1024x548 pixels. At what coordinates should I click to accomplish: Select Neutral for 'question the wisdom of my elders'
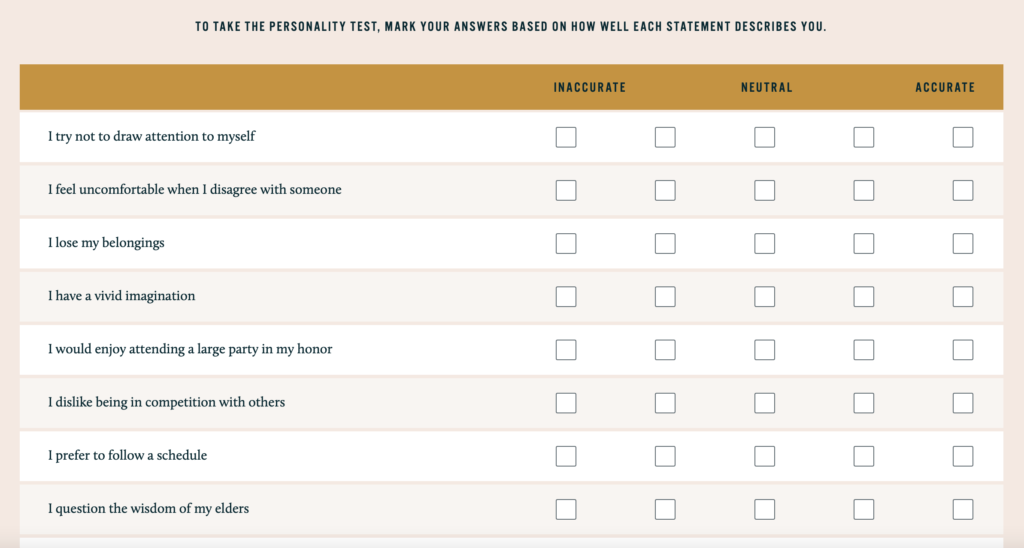765,509
